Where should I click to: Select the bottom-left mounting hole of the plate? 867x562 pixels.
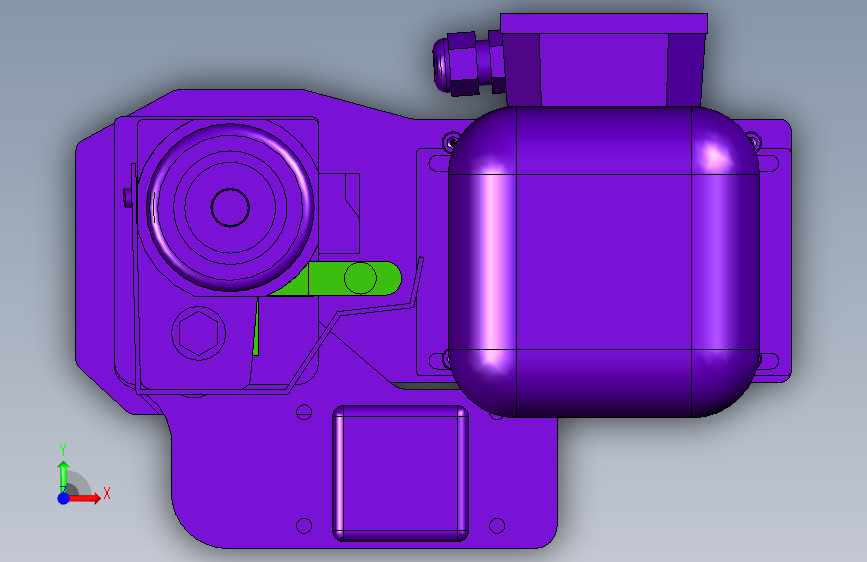click(304, 525)
